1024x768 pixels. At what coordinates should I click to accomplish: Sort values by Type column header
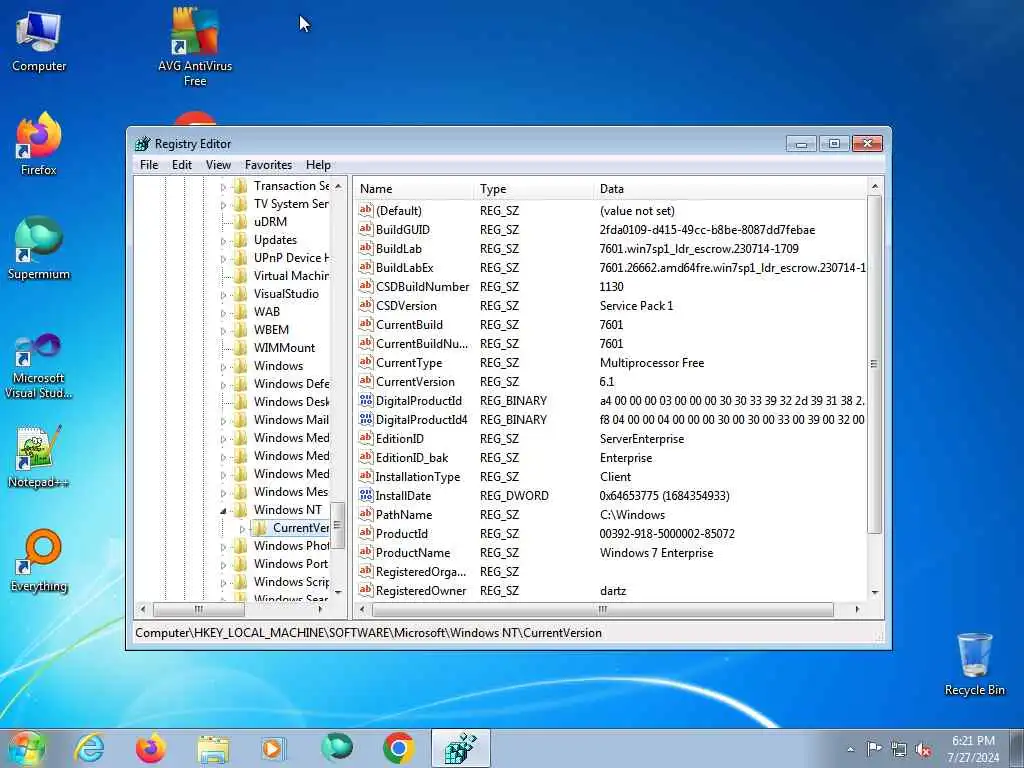pos(534,189)
